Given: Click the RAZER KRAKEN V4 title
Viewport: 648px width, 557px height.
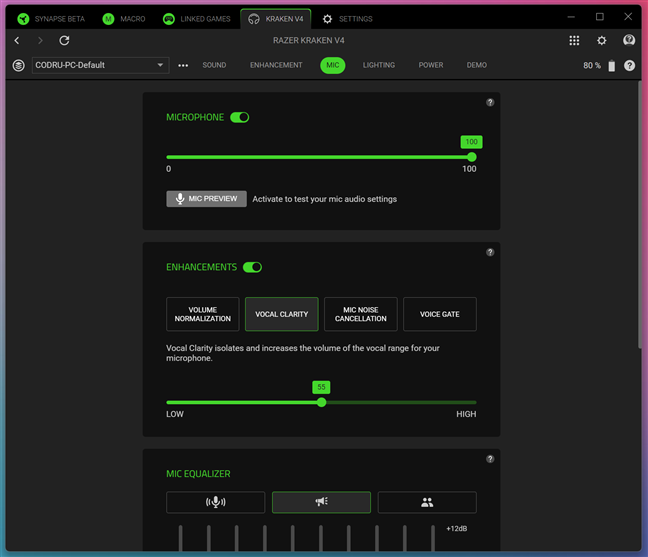Looking at the screenshot, I should pyautogui.click(x=309, y=40).
